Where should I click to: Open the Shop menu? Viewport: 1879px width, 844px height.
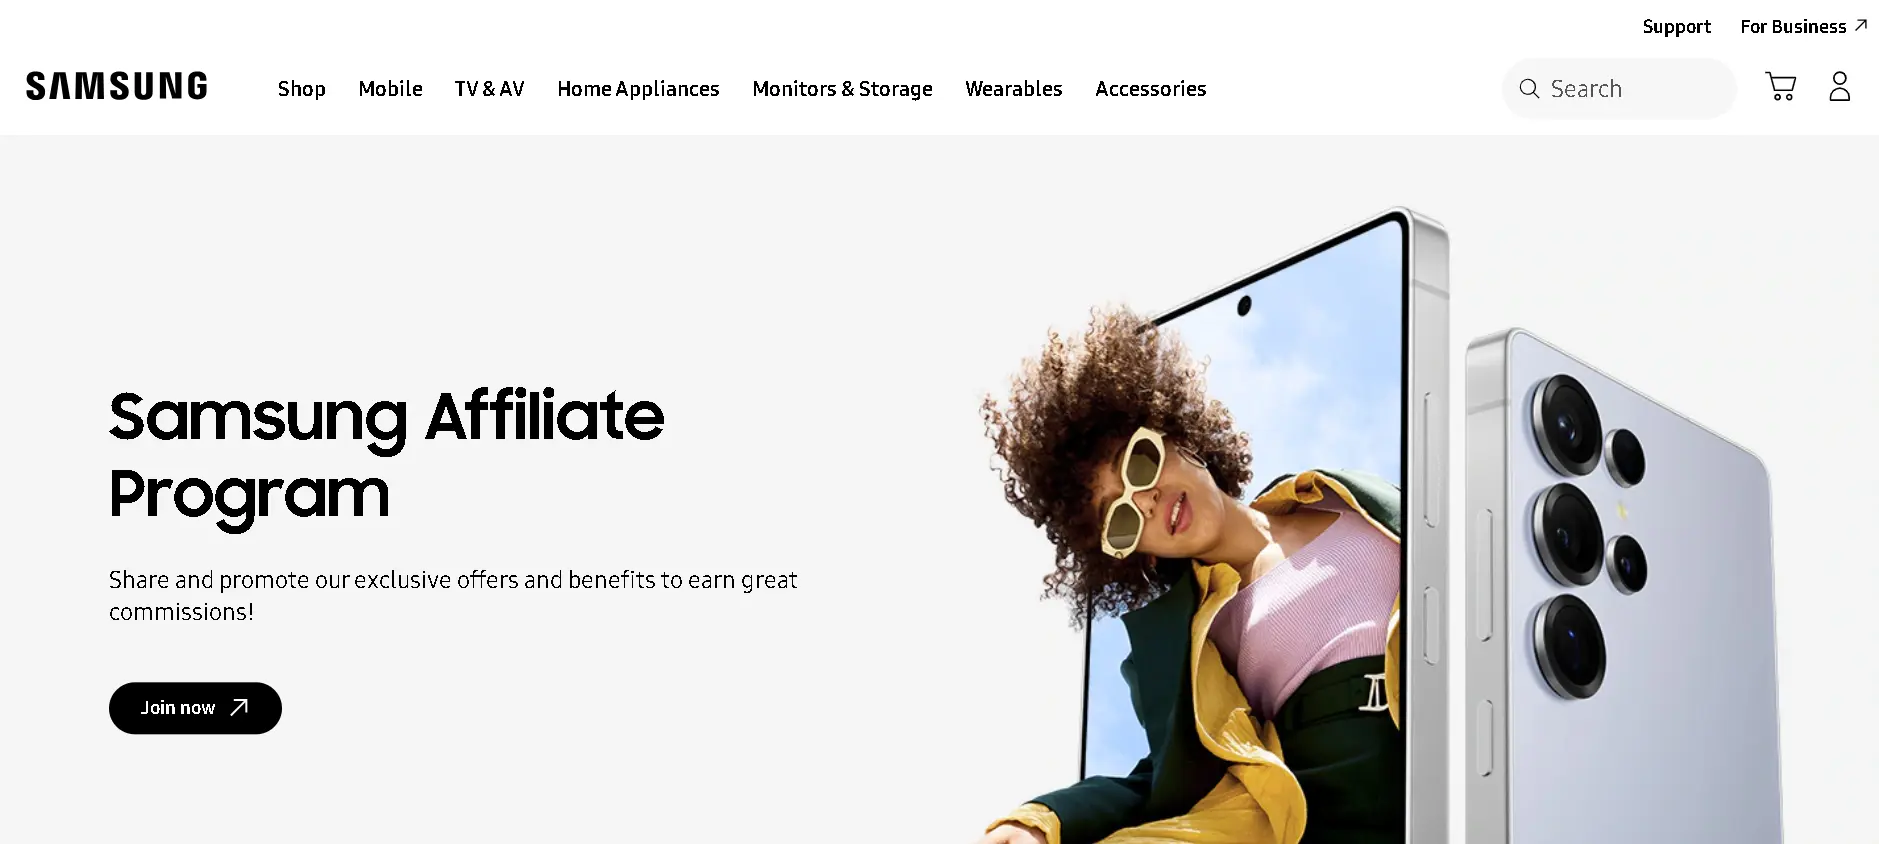coord(302,89)
